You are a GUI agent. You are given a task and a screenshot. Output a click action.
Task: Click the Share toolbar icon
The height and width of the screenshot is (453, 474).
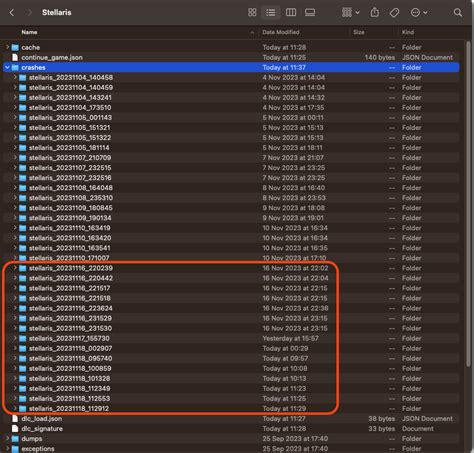(x=375, y=13)
